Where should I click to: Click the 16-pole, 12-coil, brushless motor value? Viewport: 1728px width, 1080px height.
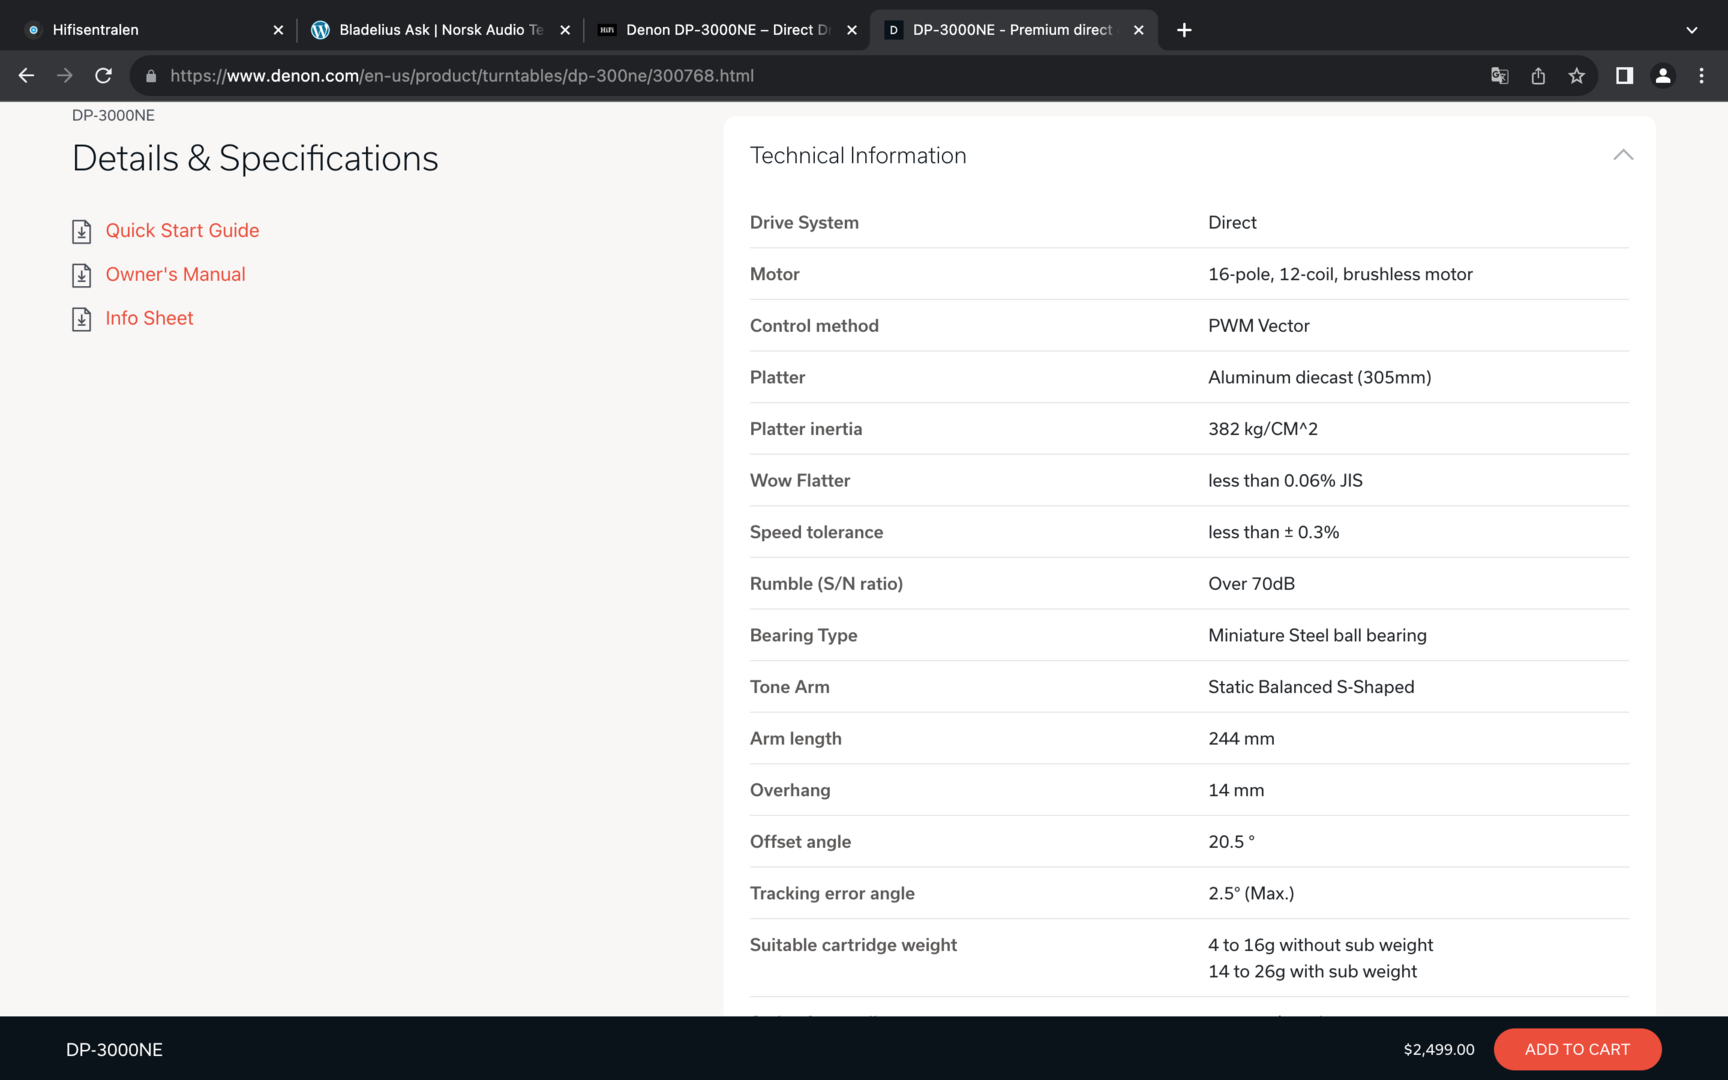tap(1340, 274)
